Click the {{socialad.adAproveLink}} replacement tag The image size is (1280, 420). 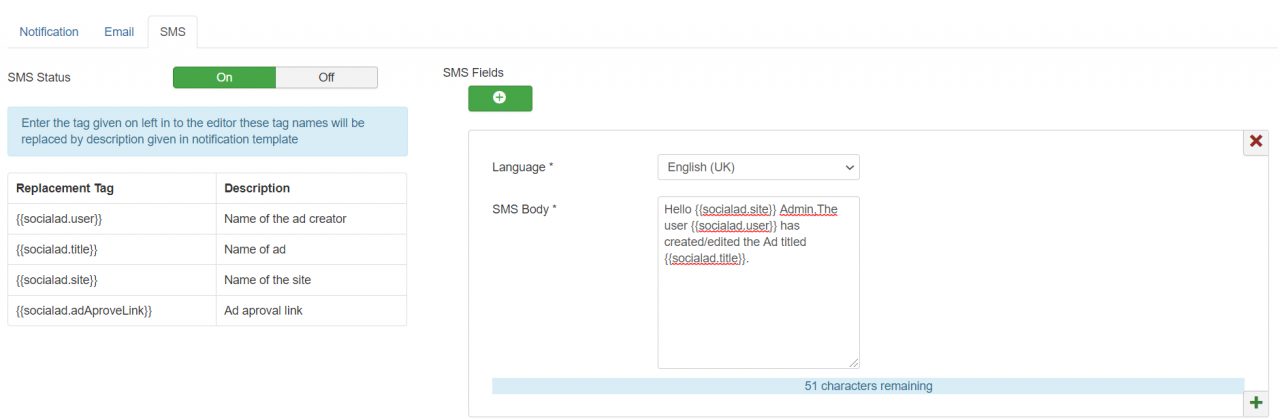tap(84, 311)
